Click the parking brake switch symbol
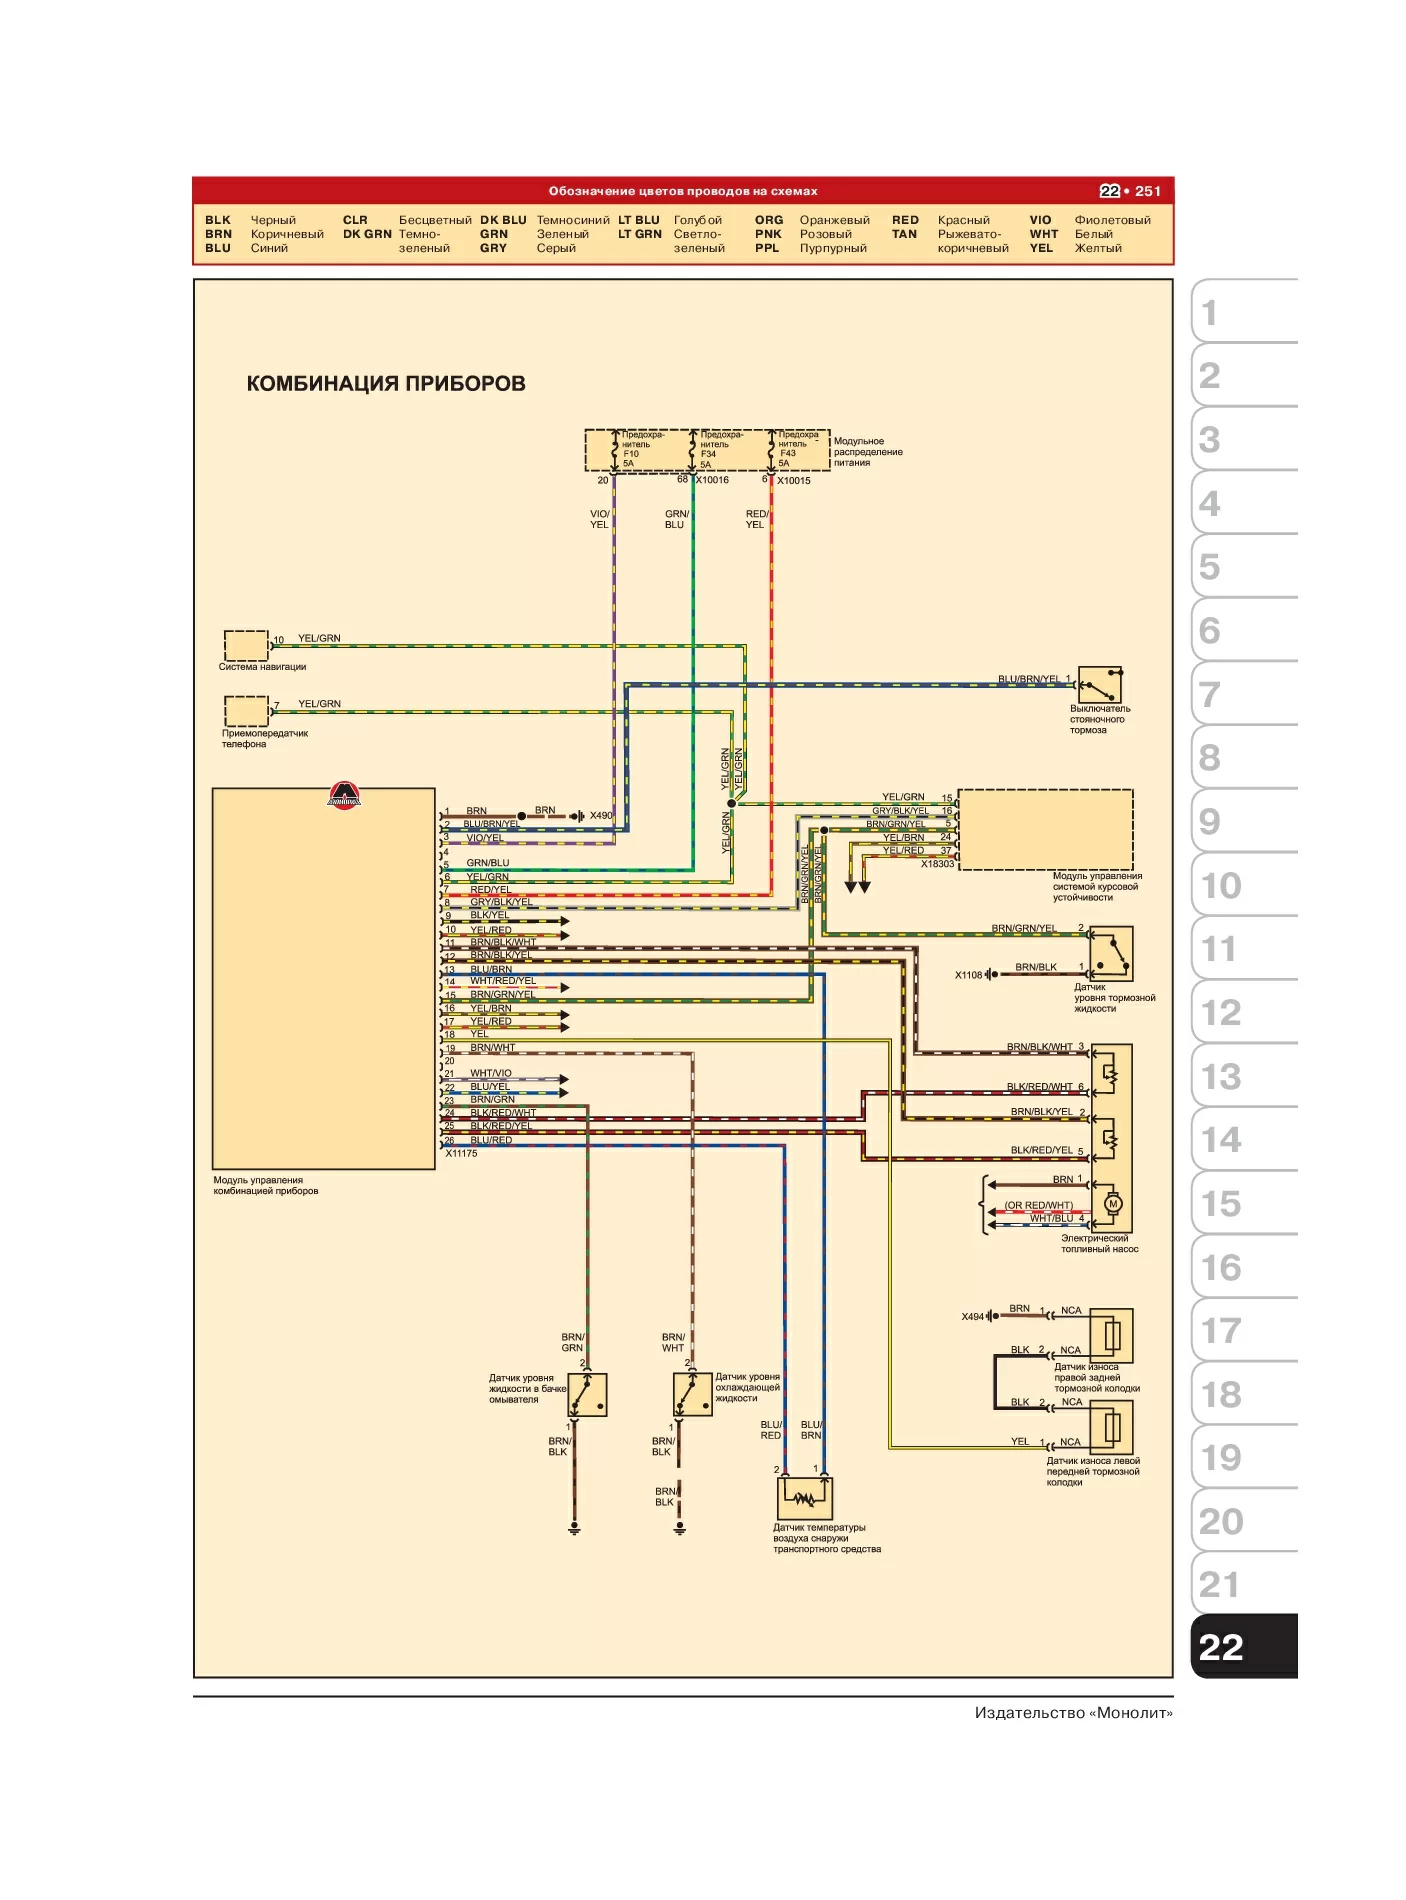The height and width of the screenshot is (1900, 1406). [x=1099, y=686]
